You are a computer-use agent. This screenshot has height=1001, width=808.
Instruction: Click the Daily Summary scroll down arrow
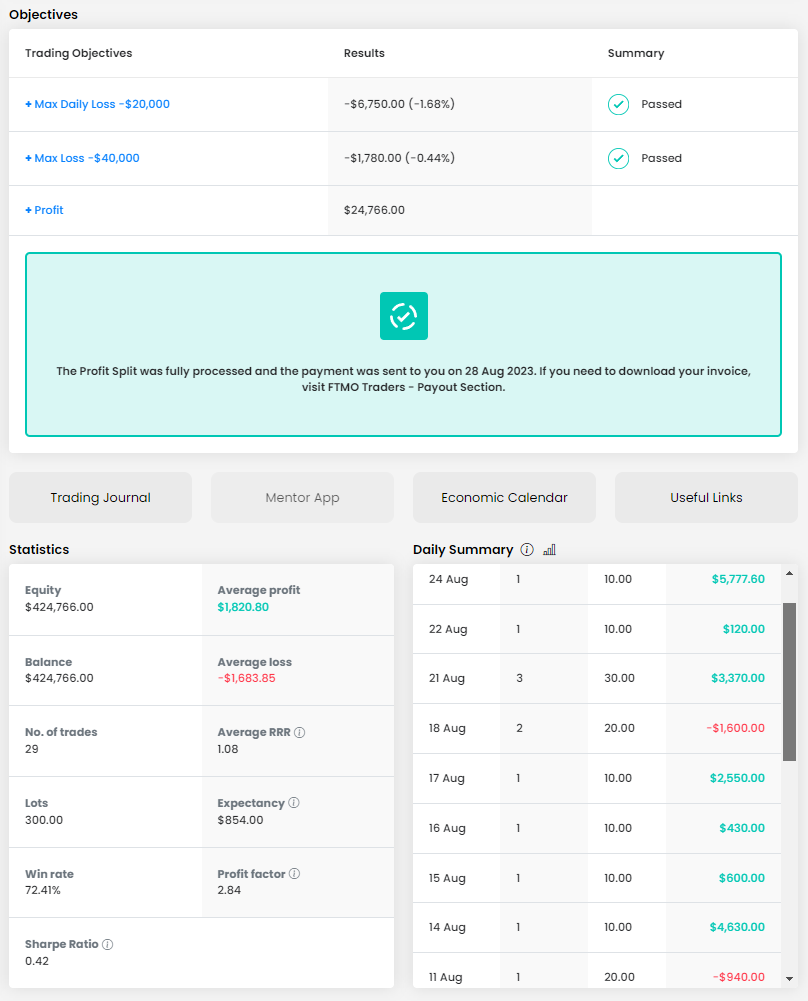(x=789, y=979)
